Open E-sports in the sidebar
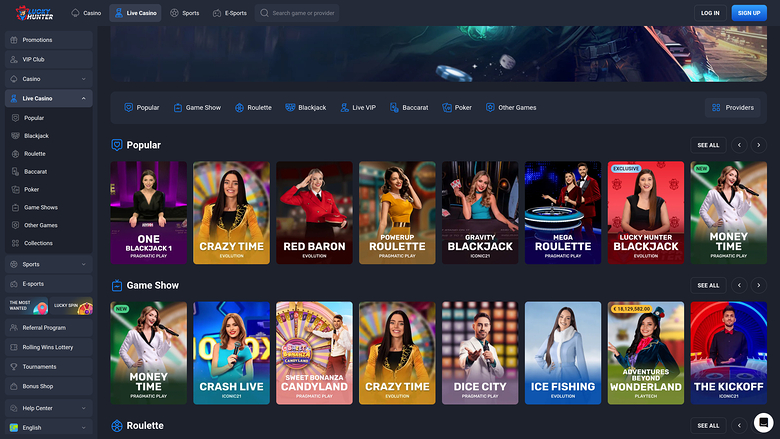 tap(49, 284)
